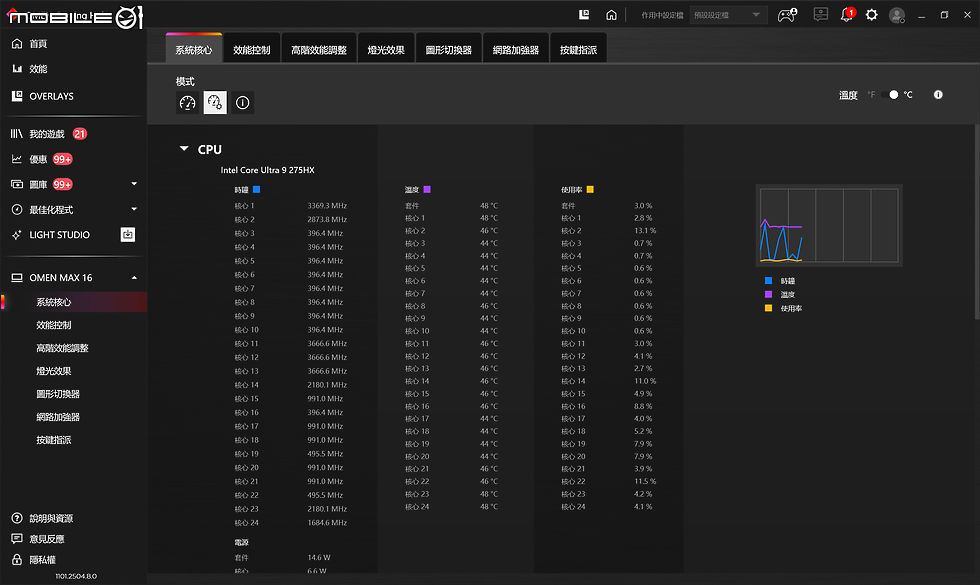Switch to the 高階效能調整 tab
This screenshot has width=980, height=585.
319,49
